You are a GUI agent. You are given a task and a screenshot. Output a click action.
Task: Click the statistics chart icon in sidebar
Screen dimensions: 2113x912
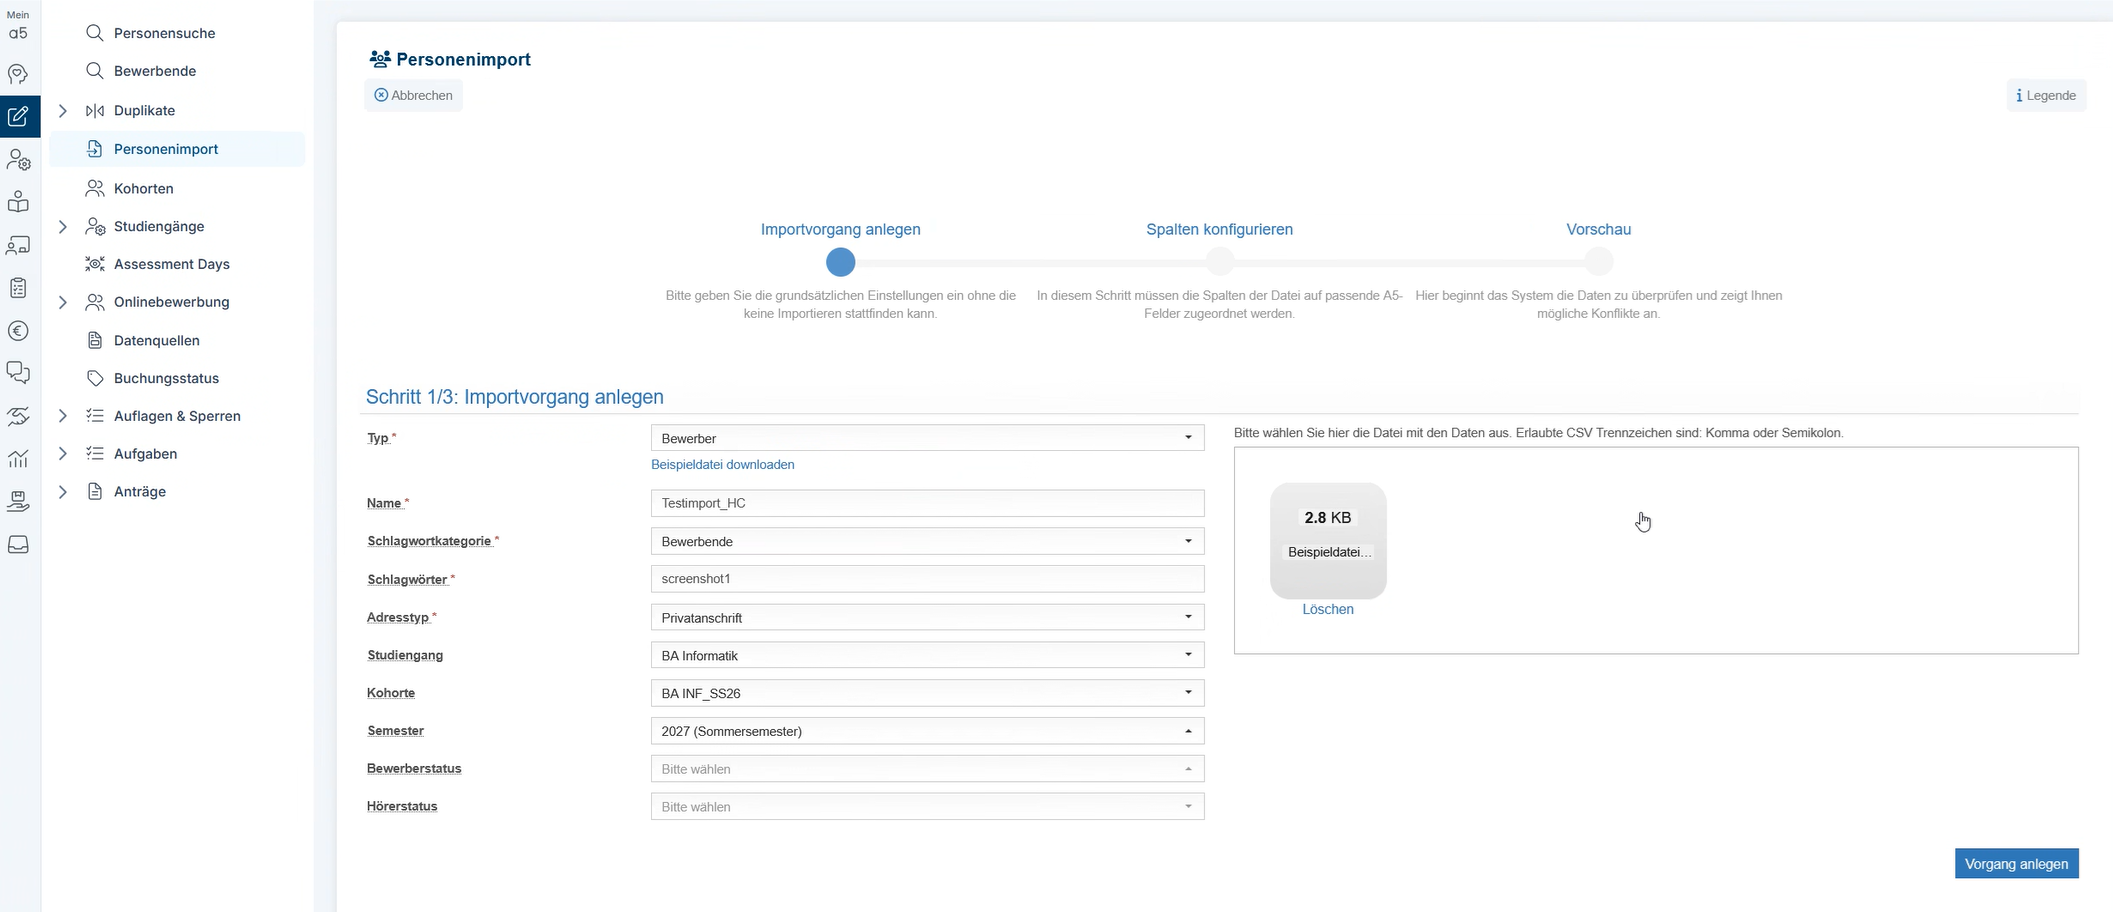point(18,459)
